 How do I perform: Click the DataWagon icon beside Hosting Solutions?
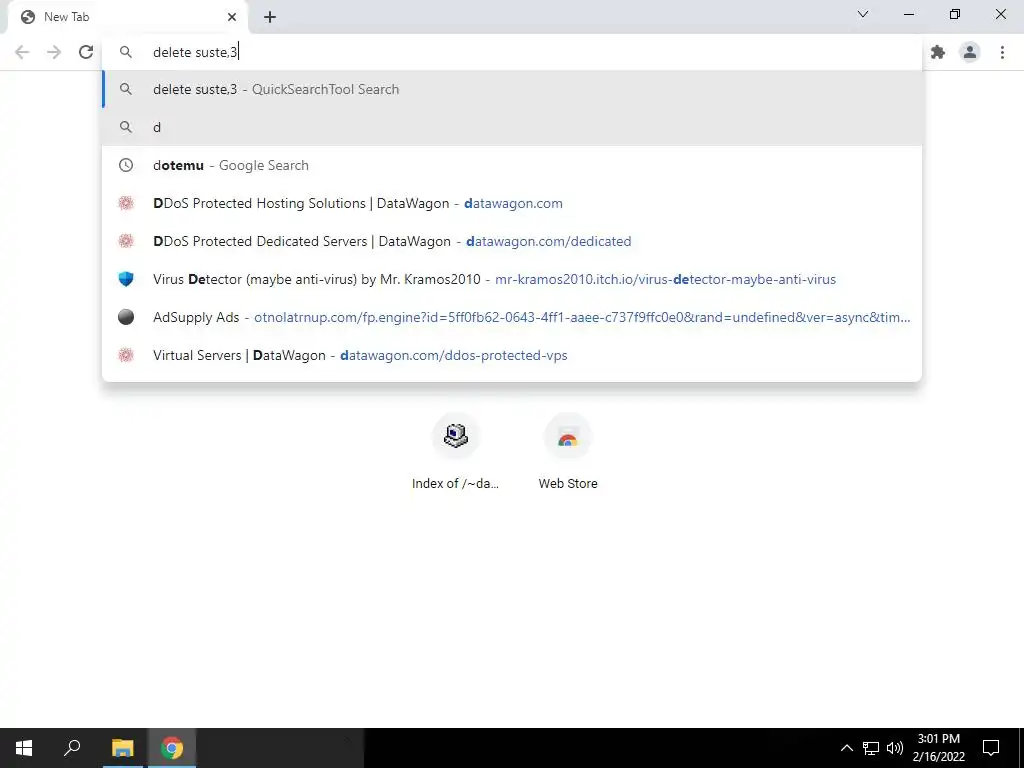(x=126, y=203)
